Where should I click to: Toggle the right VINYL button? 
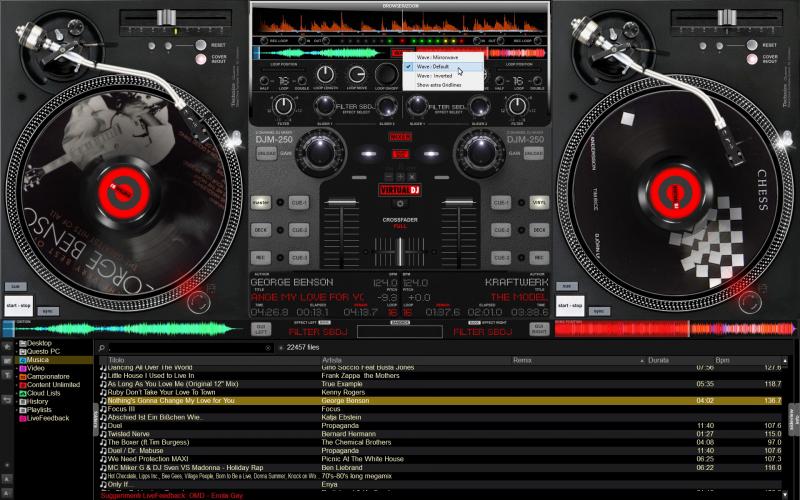point(539,203)
